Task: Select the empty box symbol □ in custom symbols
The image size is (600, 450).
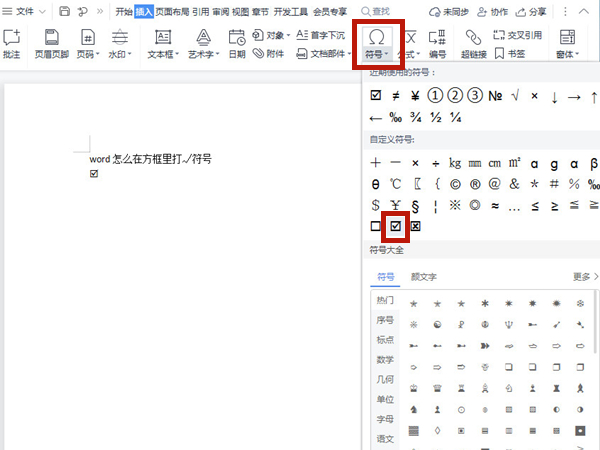Action: click(376, 226)
